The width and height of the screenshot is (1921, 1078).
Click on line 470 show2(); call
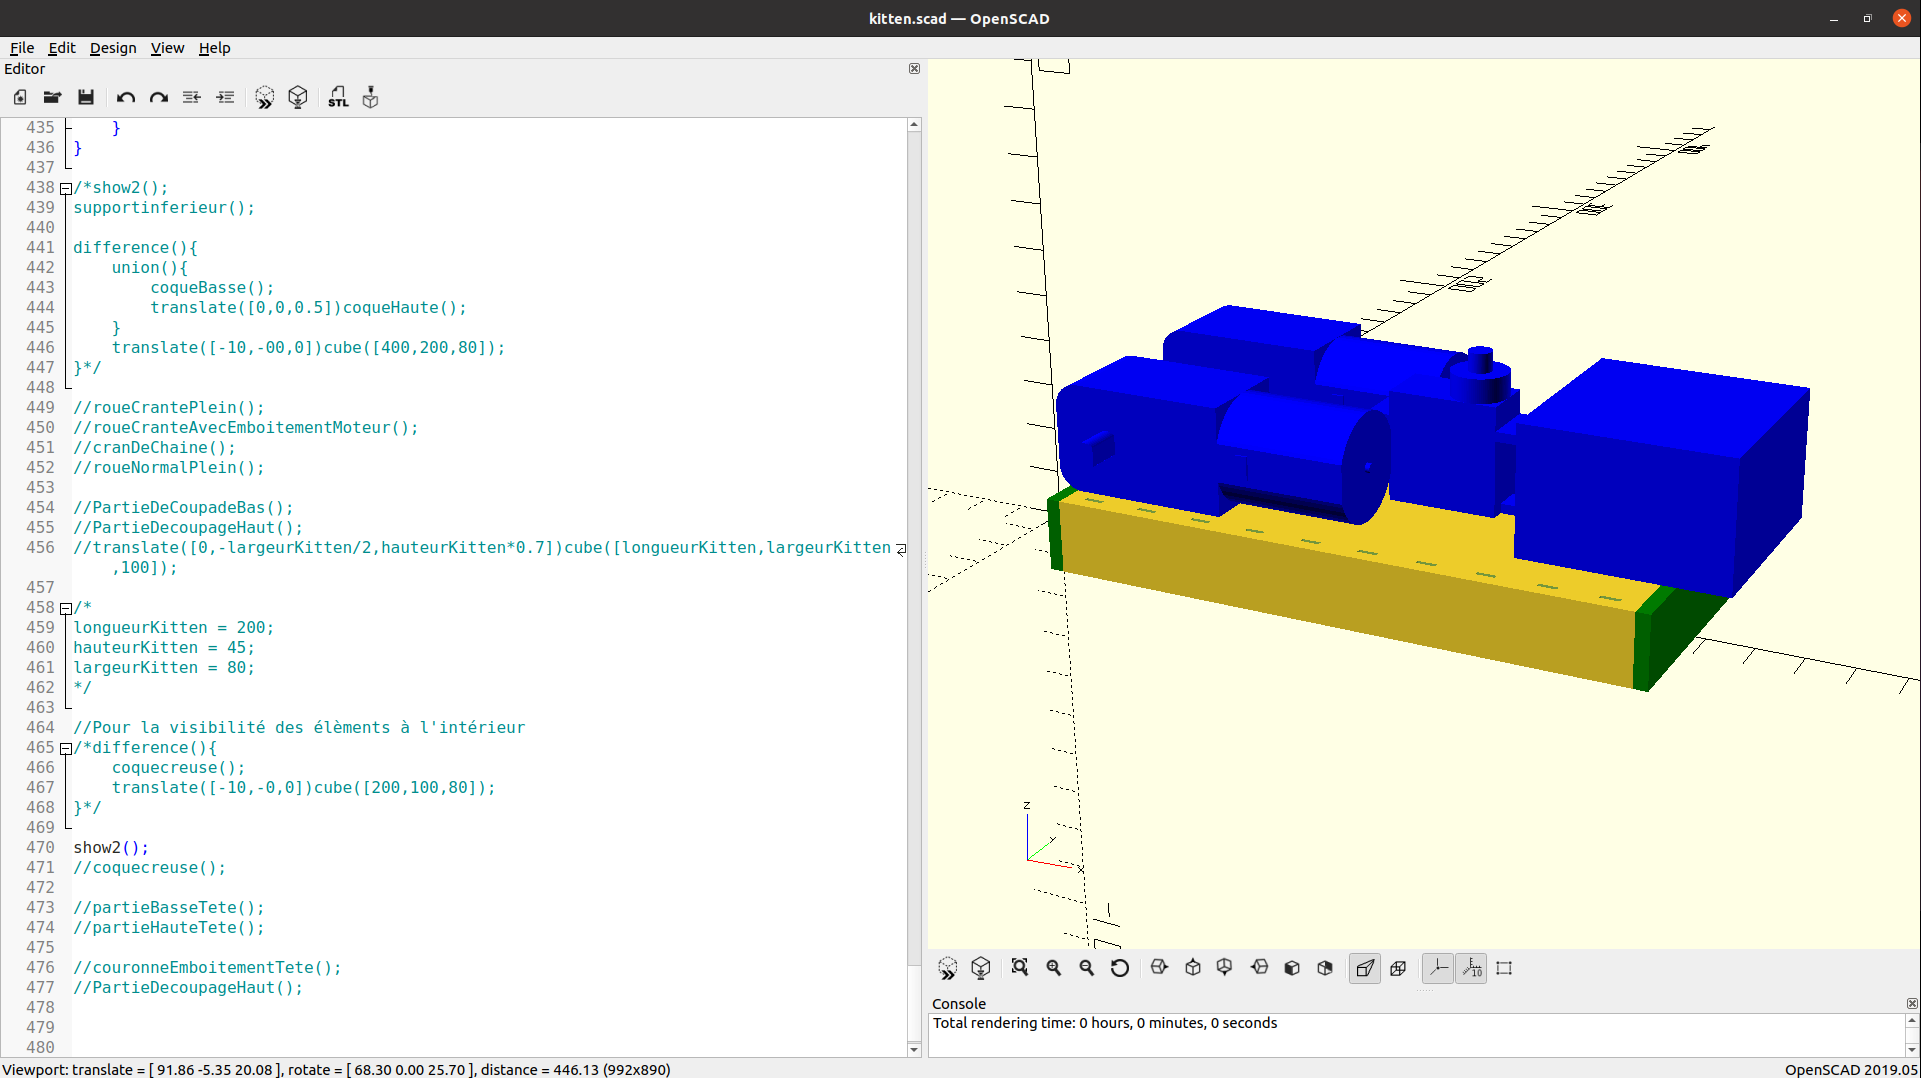(x=111, y=848)
